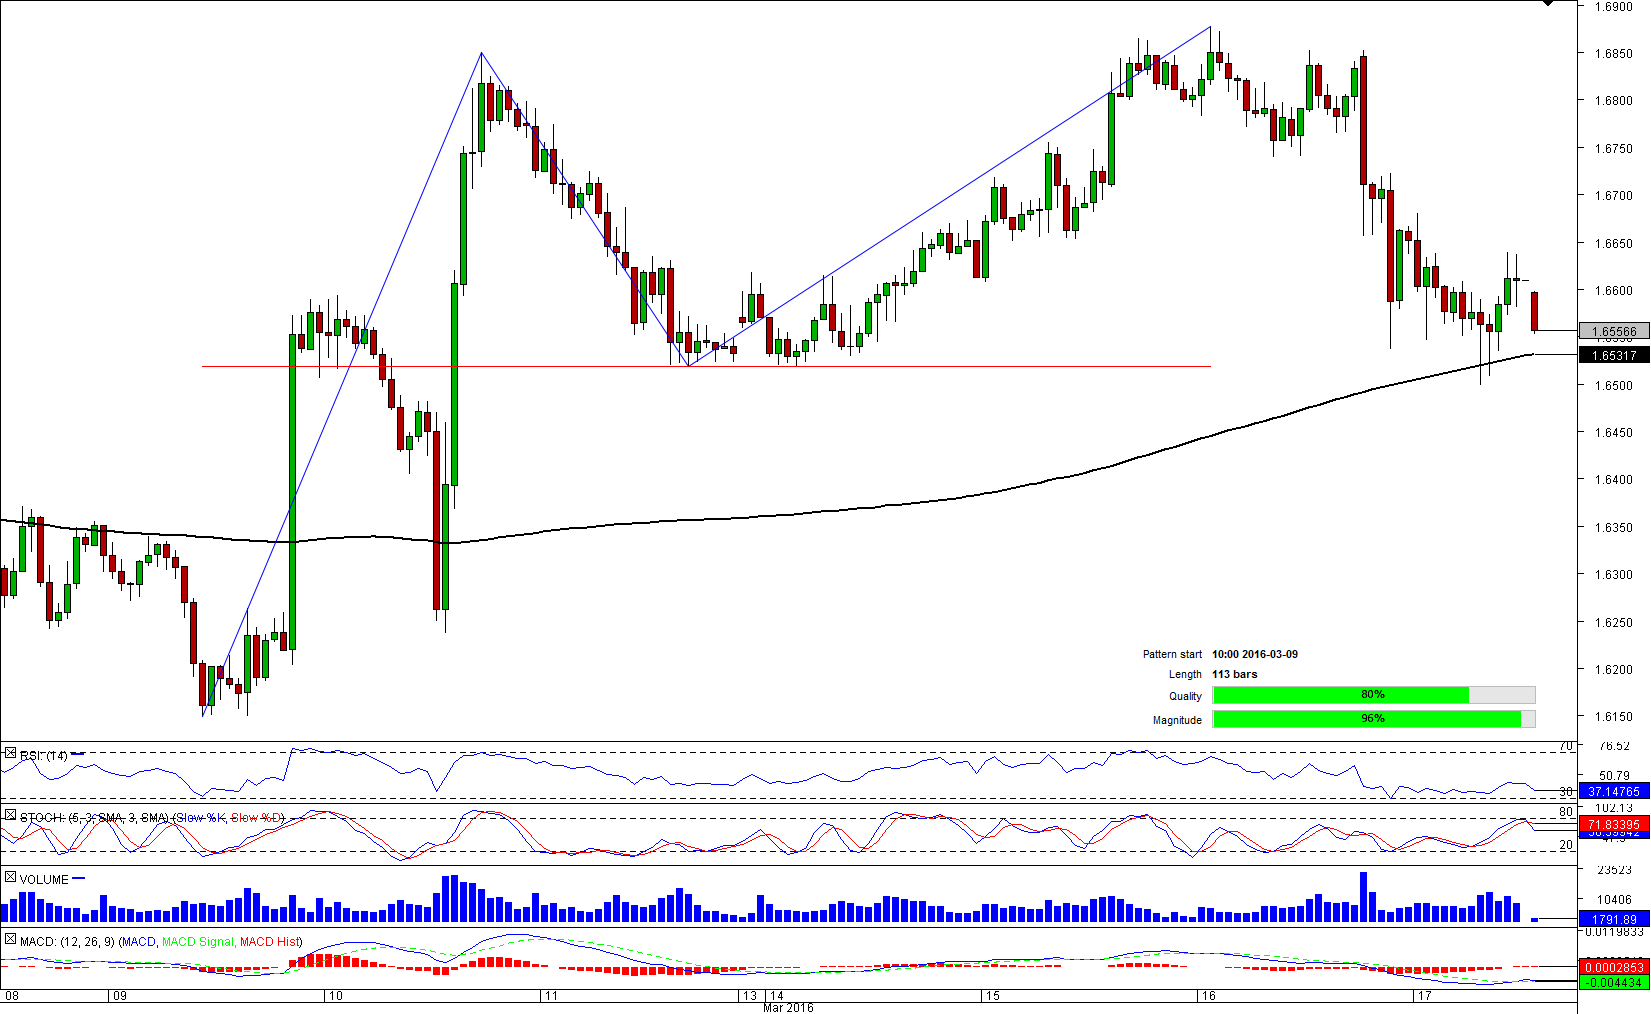Close the MACD indicator panel
1651x1014 pixels.
coord(10,939)
